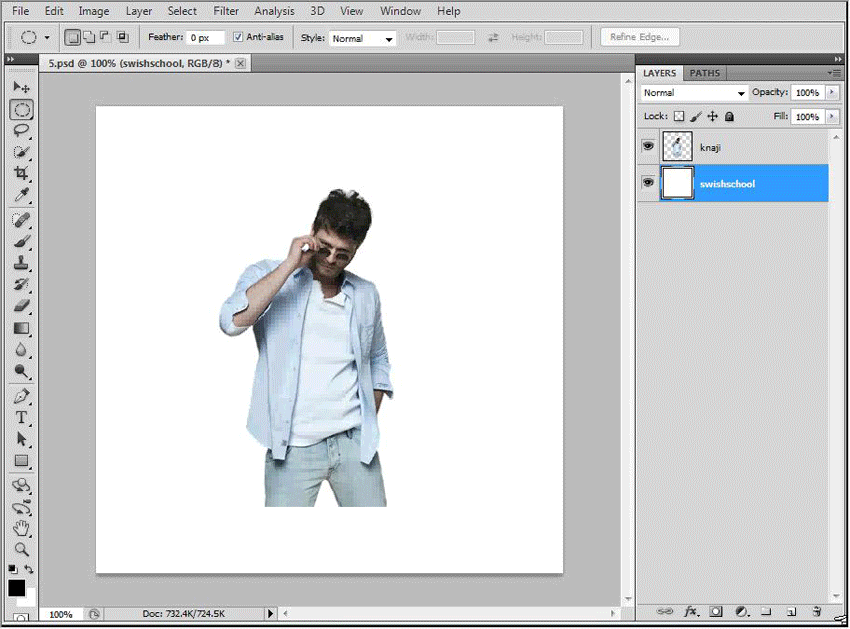This screenshot has width=850, height=629.
Task: Click the foreground color swatch
Action: (17, 588)
